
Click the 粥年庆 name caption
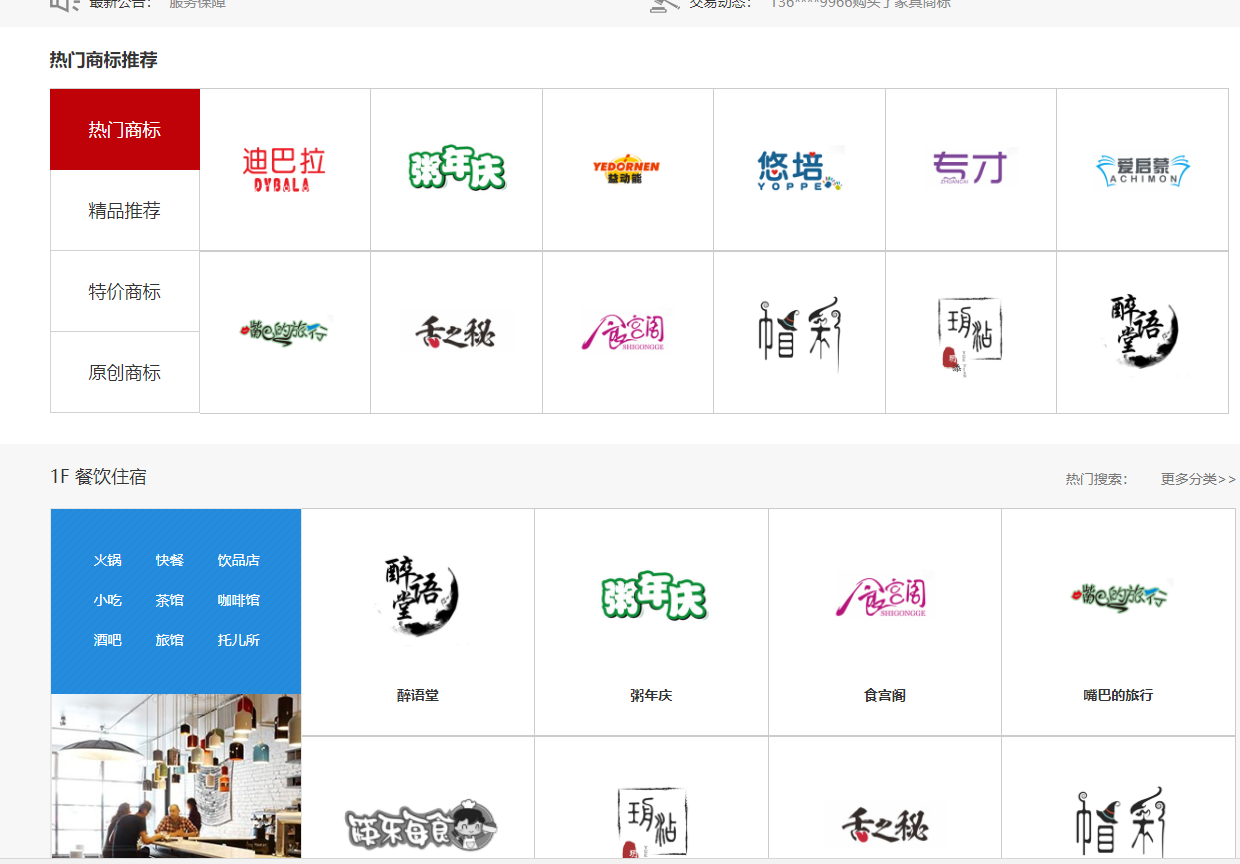pyautogui.click(x=651, y=695)
